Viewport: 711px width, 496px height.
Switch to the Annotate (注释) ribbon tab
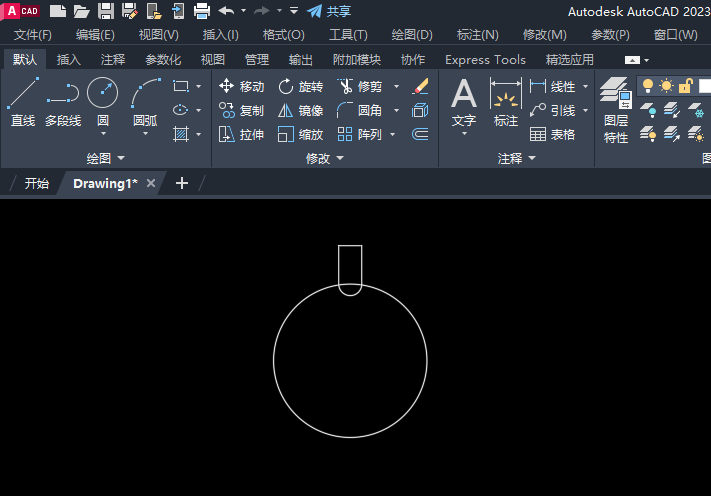(112, 59)
